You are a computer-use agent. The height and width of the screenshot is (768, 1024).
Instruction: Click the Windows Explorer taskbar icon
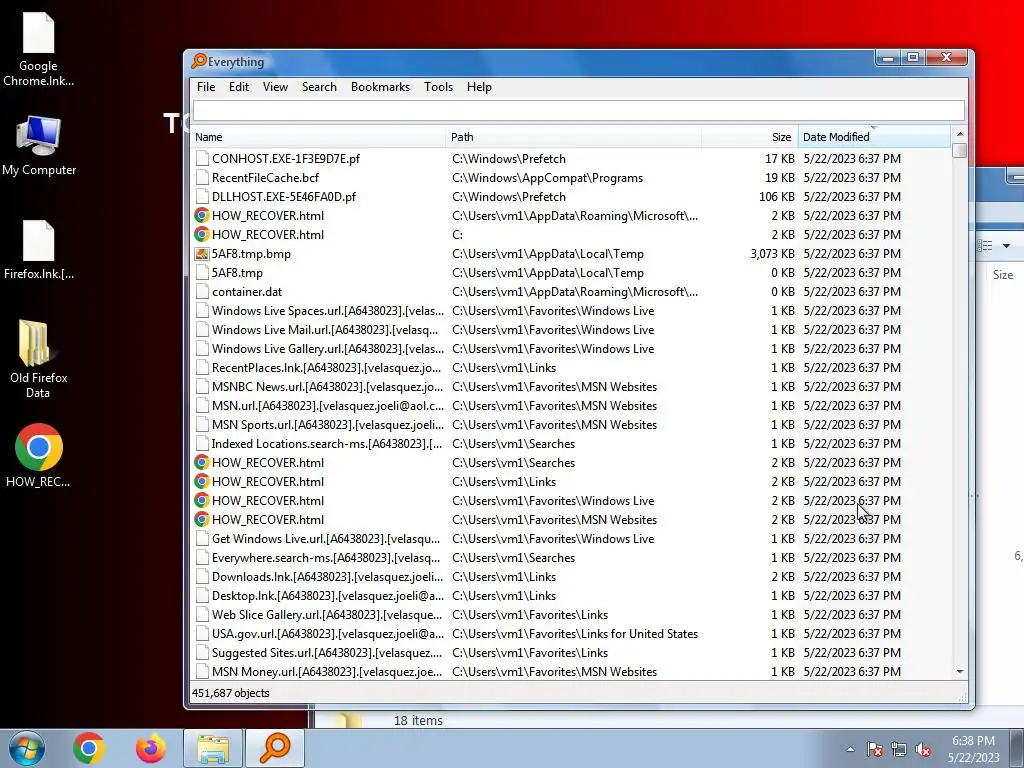click(x=213, y=748)
